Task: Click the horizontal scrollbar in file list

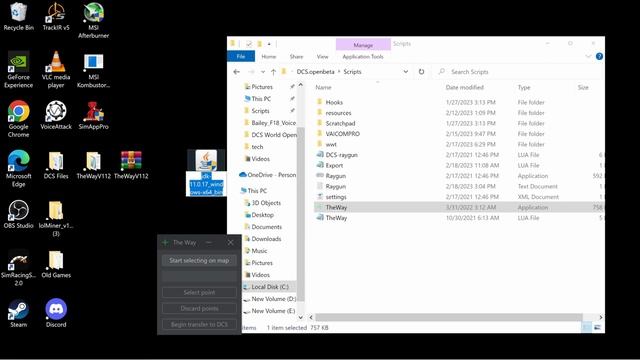Action: 448,317
